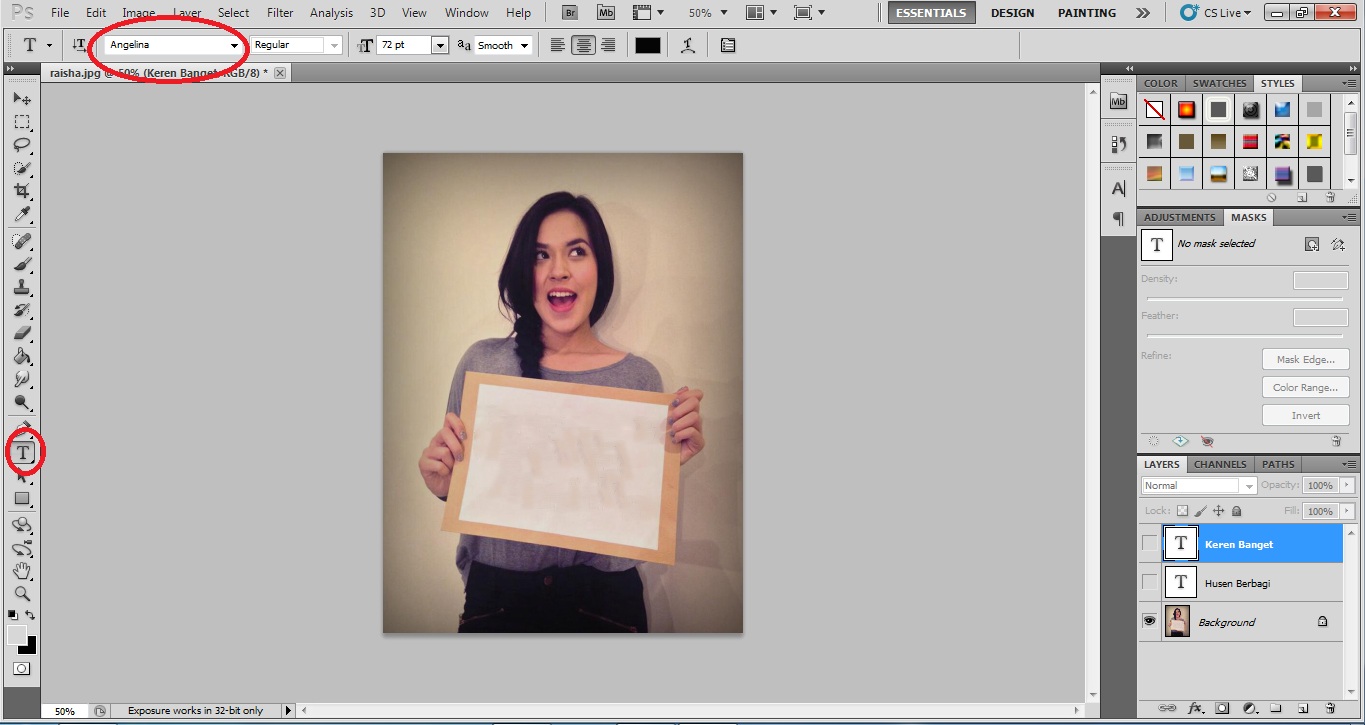This screenshot has width=1365, height=725.
Task: Launch Adobe Bridge
Action: point(570,13)
